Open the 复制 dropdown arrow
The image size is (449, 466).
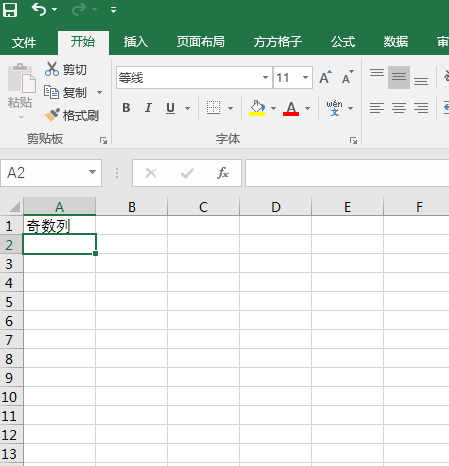click(x=100, y=92)
